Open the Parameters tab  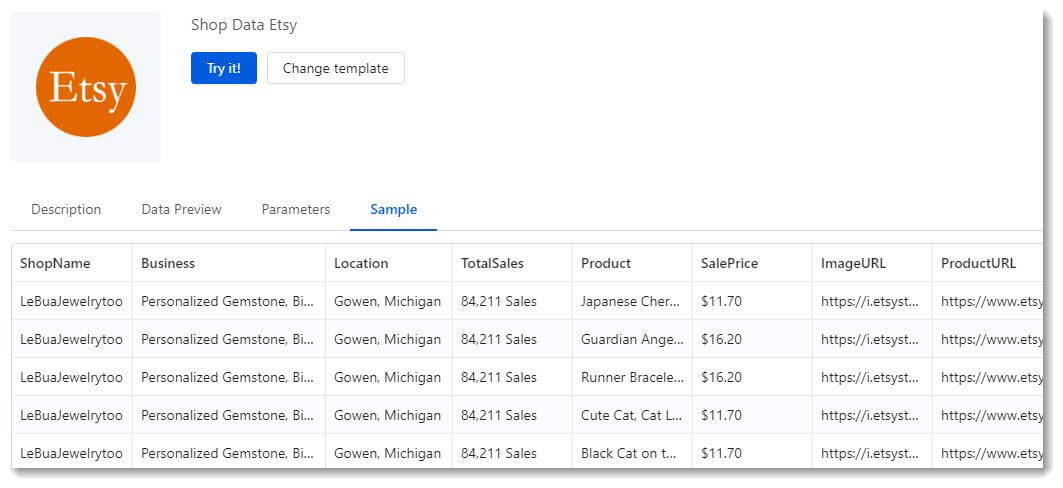click(296, 209)
